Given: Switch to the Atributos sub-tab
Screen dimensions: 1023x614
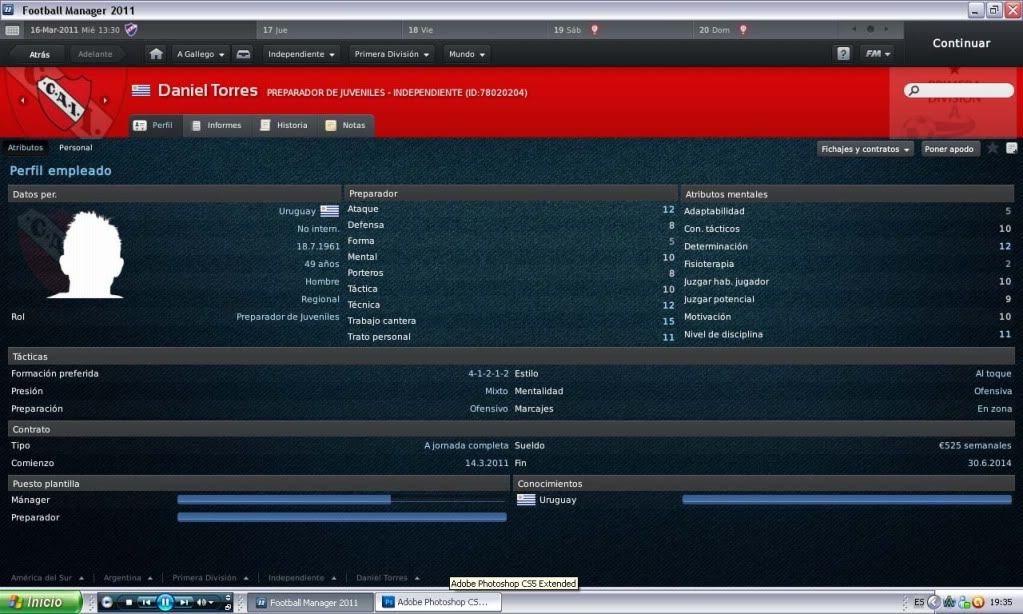Looking at the screenshot, I should [25, 147].
